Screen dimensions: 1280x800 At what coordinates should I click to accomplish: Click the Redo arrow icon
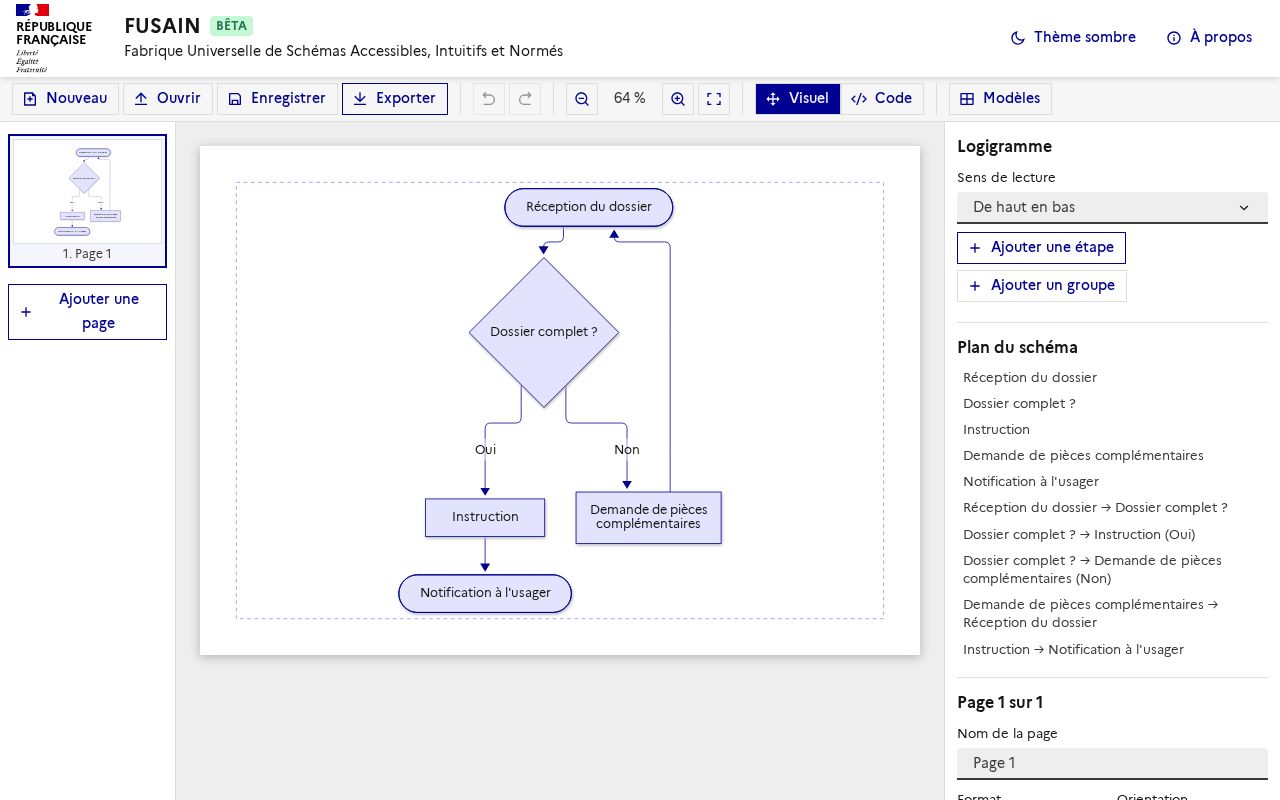(x=525, y=99)
